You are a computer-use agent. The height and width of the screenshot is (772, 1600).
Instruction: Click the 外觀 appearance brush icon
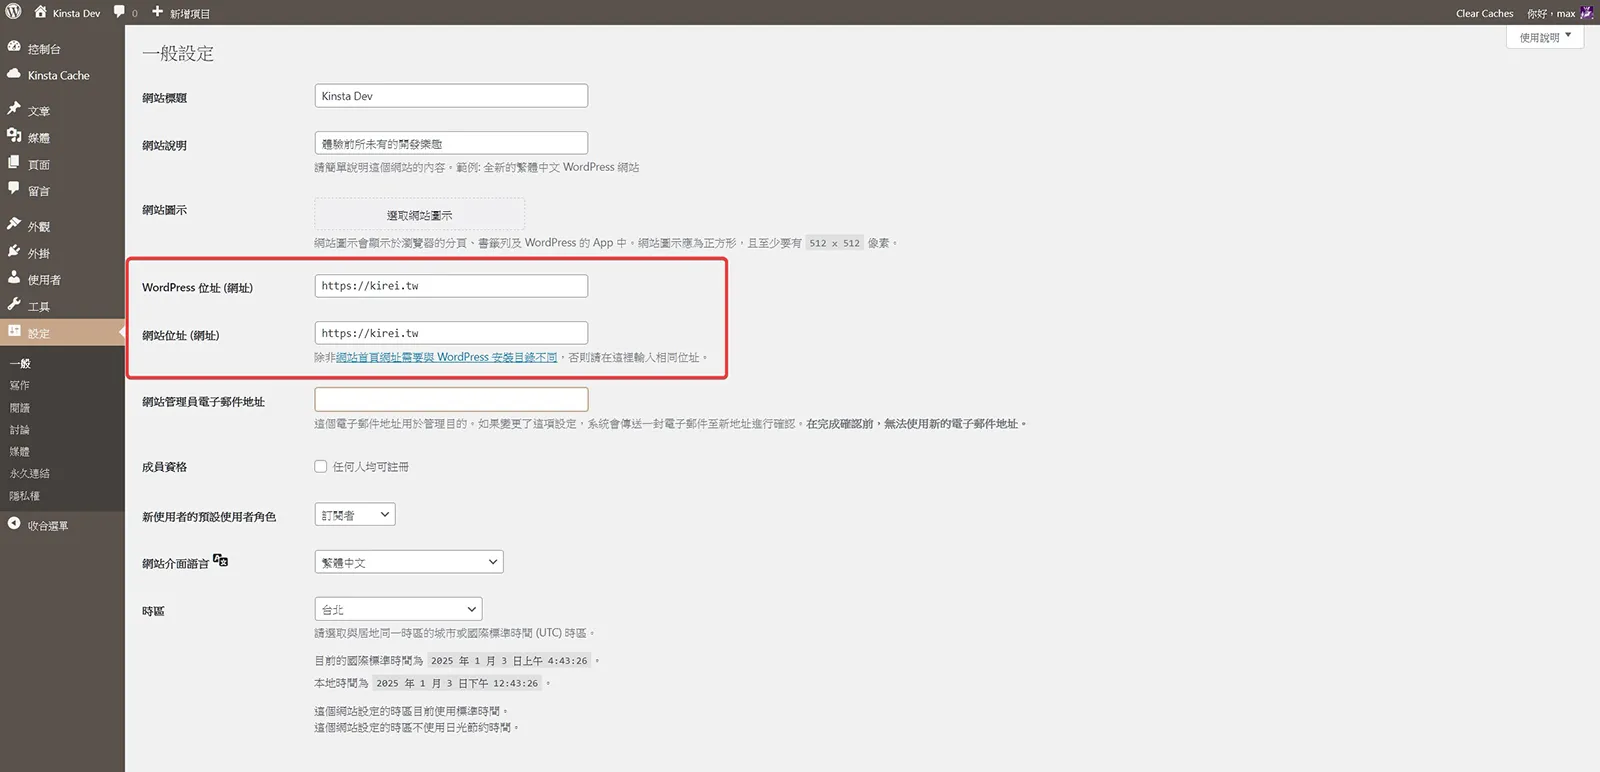pos(14,225)
